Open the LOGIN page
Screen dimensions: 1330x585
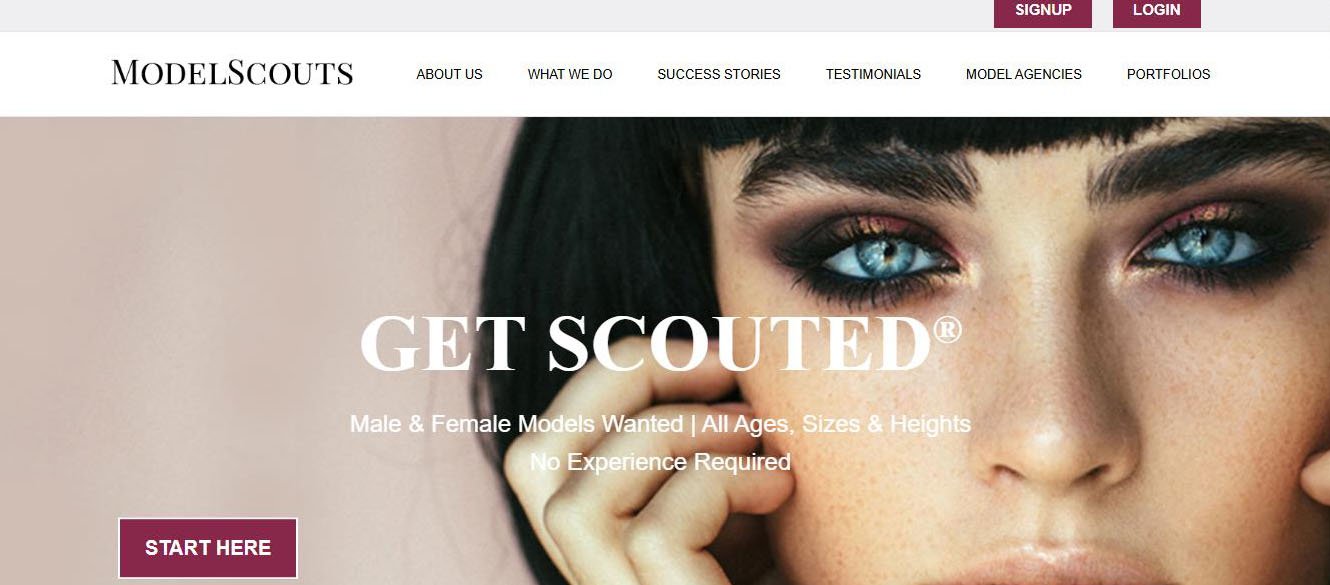coord(1156,11)
